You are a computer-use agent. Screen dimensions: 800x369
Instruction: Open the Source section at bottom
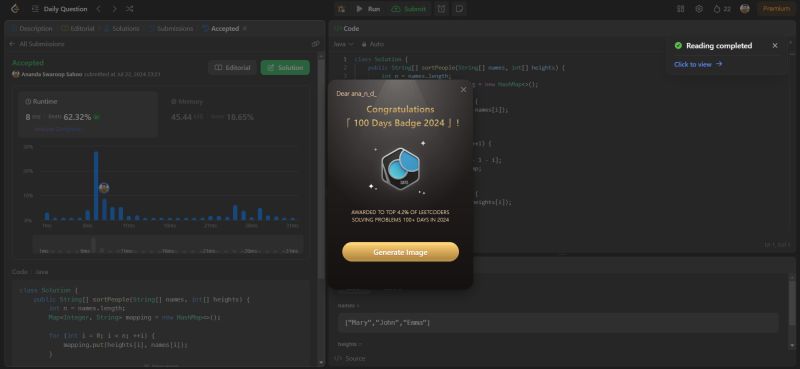(350, 358)
